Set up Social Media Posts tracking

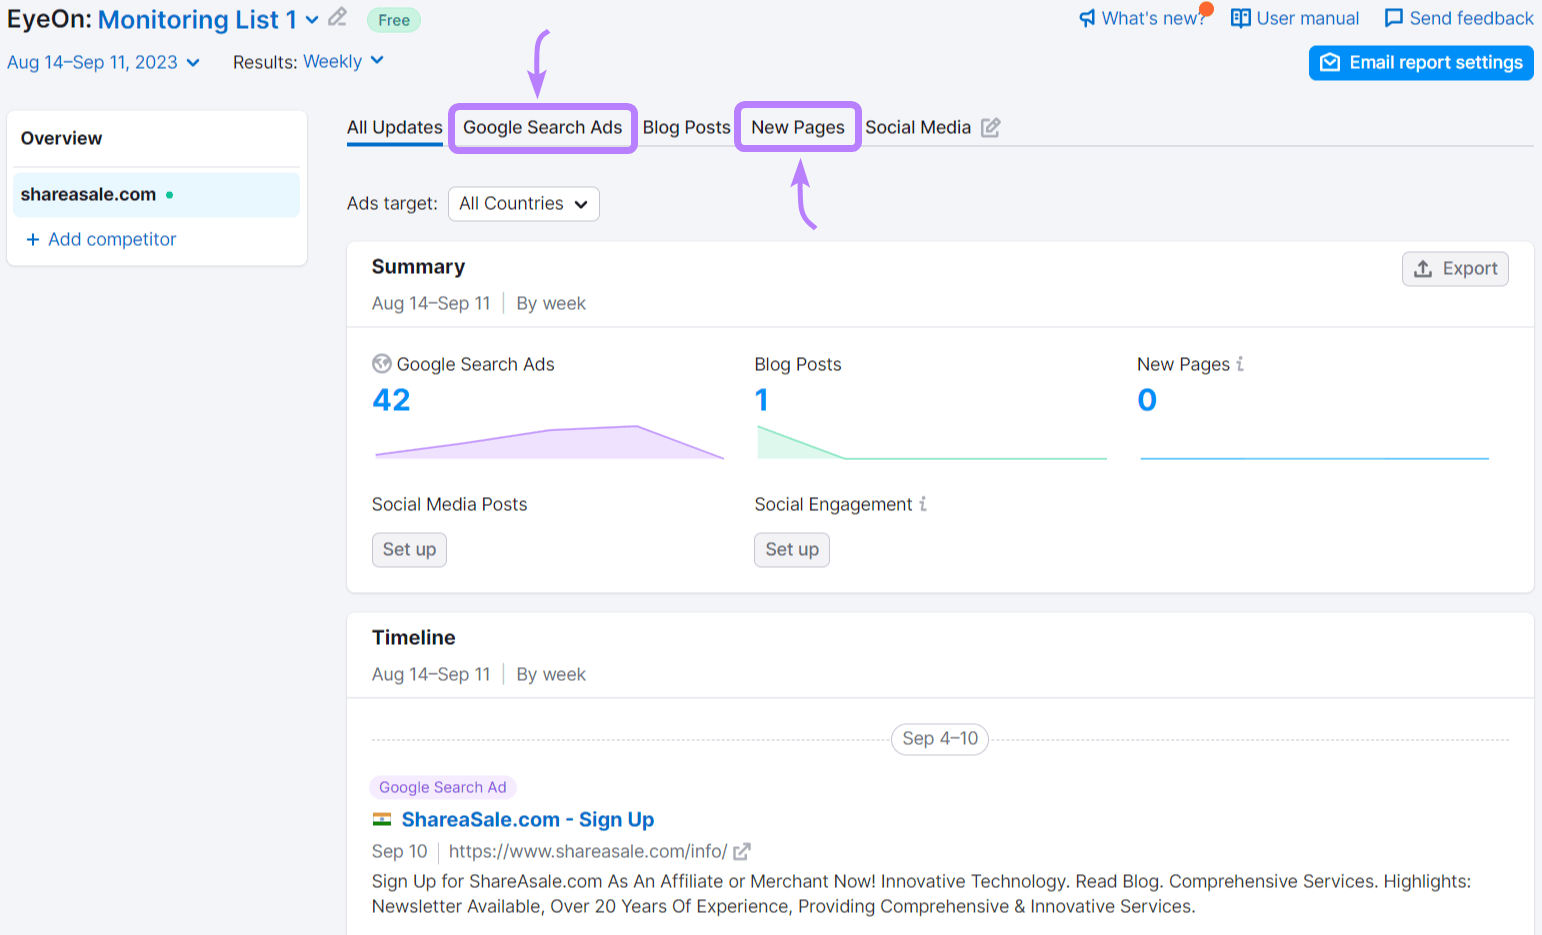[x=409, y=549]
